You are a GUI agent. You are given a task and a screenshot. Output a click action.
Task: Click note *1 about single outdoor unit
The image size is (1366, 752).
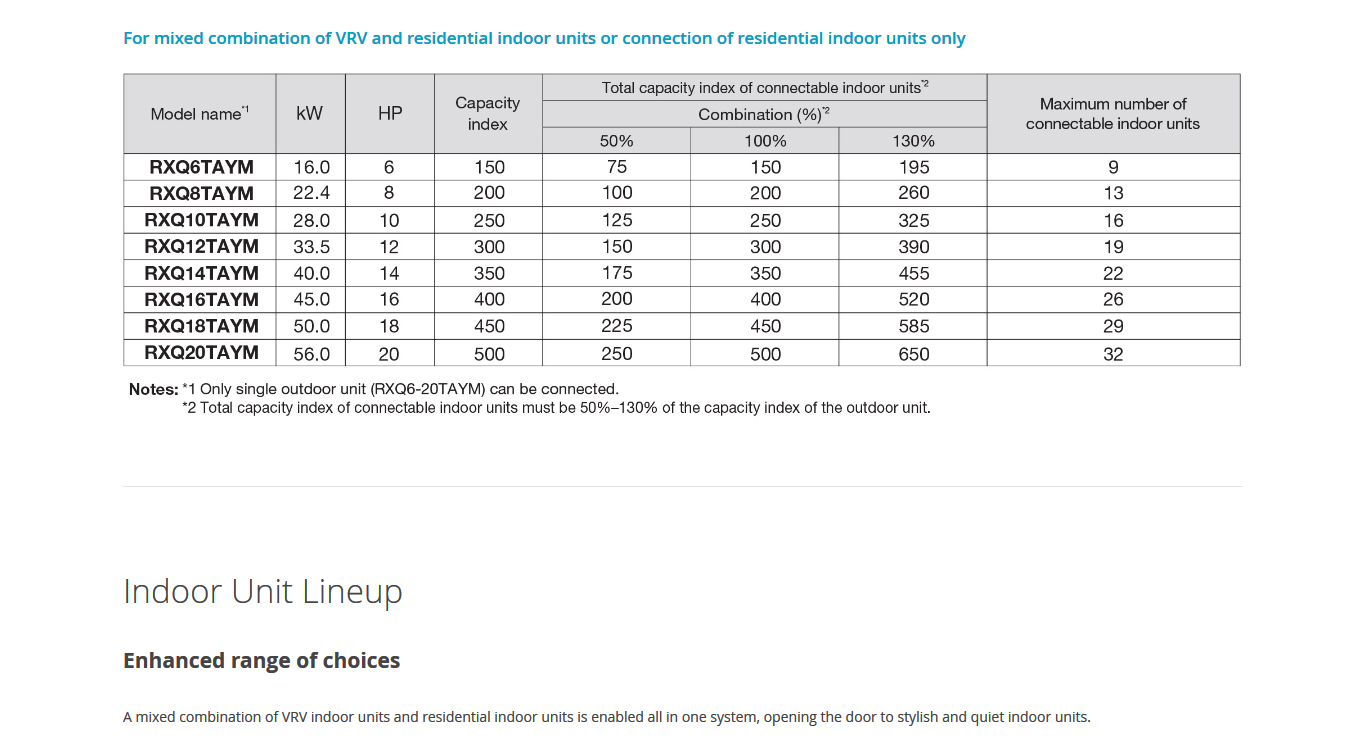pyautogui.click(x=400, y=389)
